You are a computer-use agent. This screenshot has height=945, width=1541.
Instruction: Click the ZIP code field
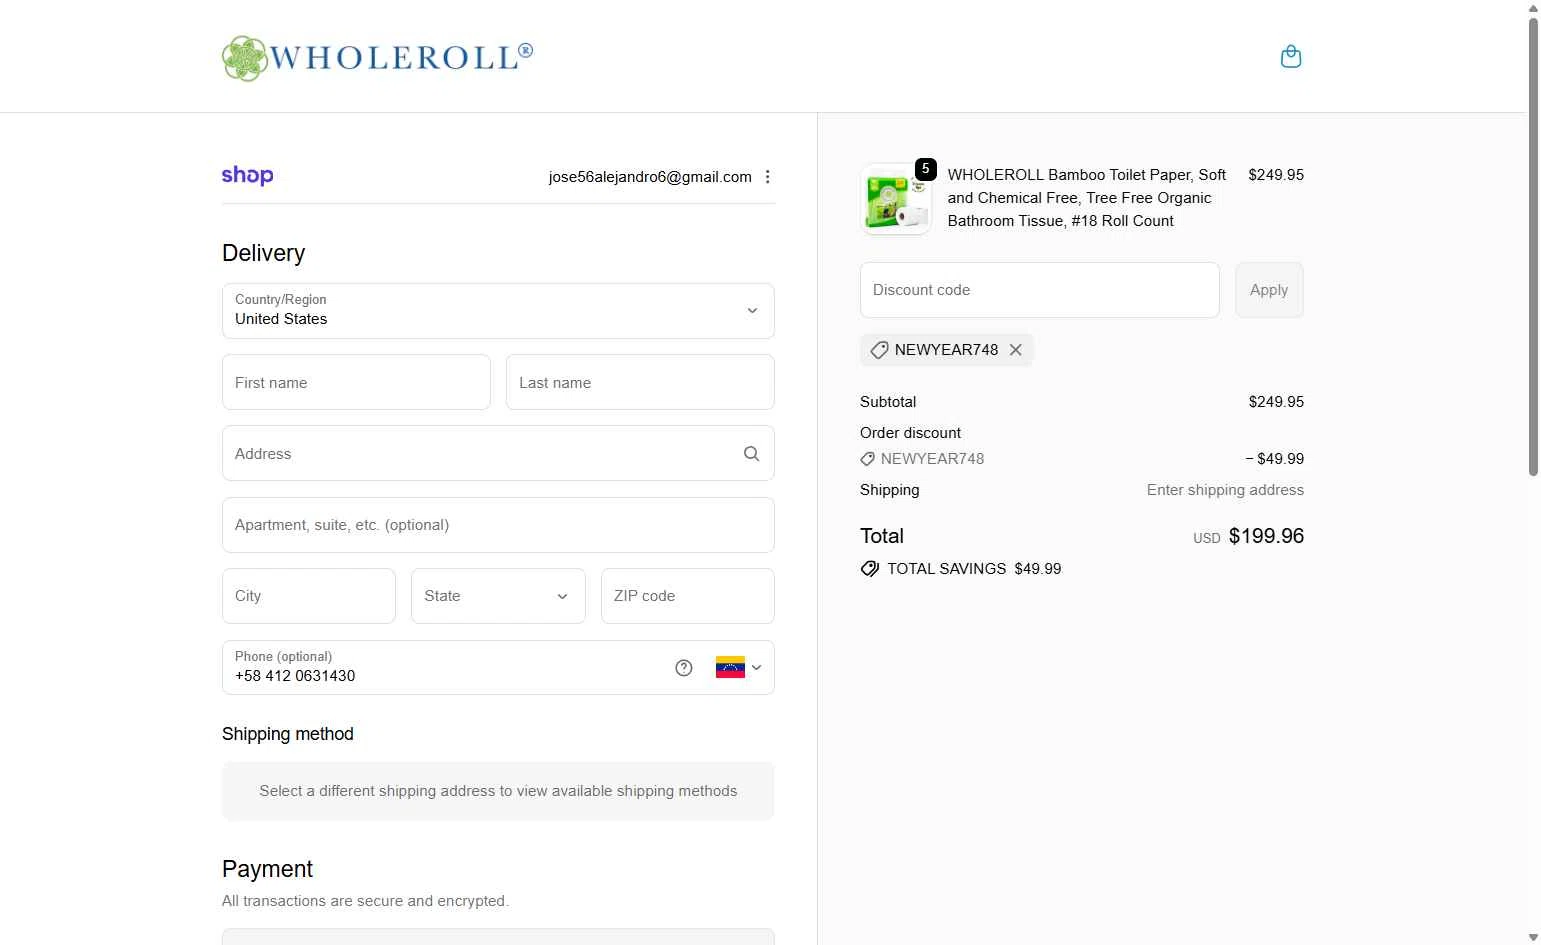click(x=688, y=596)
